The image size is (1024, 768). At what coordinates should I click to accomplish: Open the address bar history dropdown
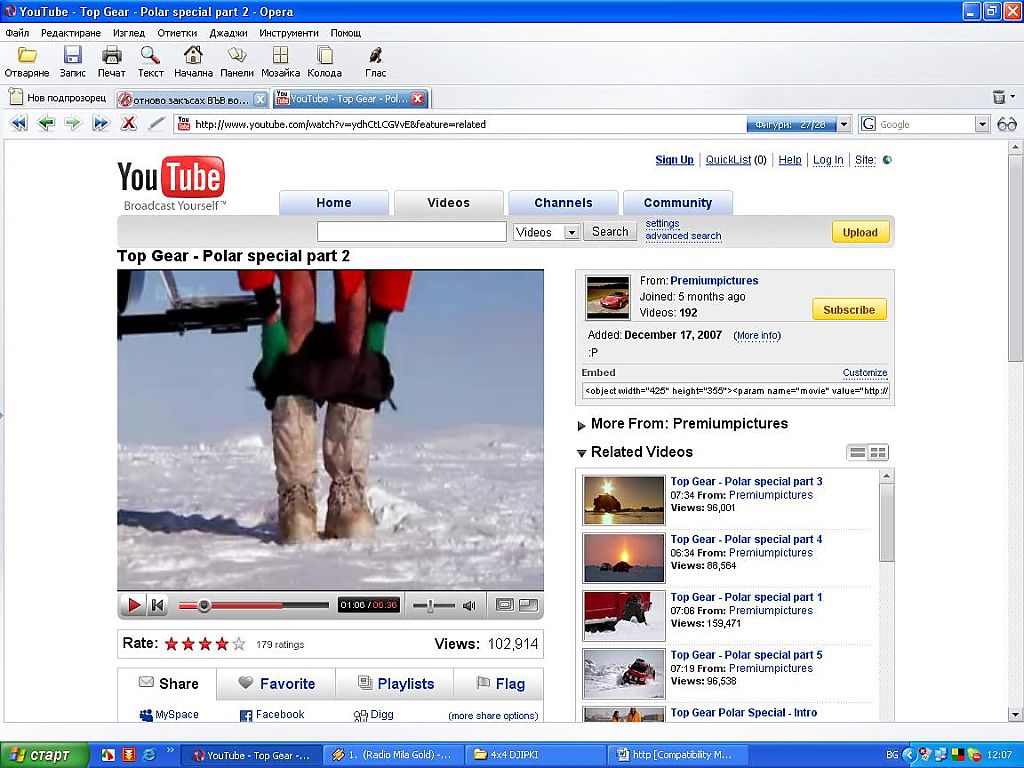pos(844,124)
